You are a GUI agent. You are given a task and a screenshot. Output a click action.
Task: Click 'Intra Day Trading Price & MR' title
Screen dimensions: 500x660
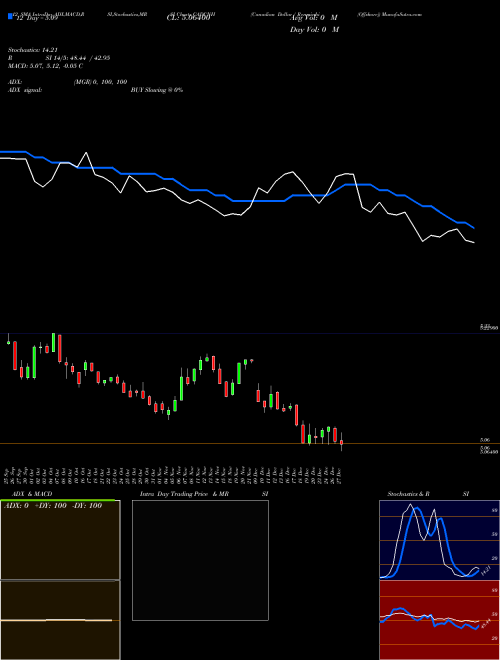click(184, 494)
